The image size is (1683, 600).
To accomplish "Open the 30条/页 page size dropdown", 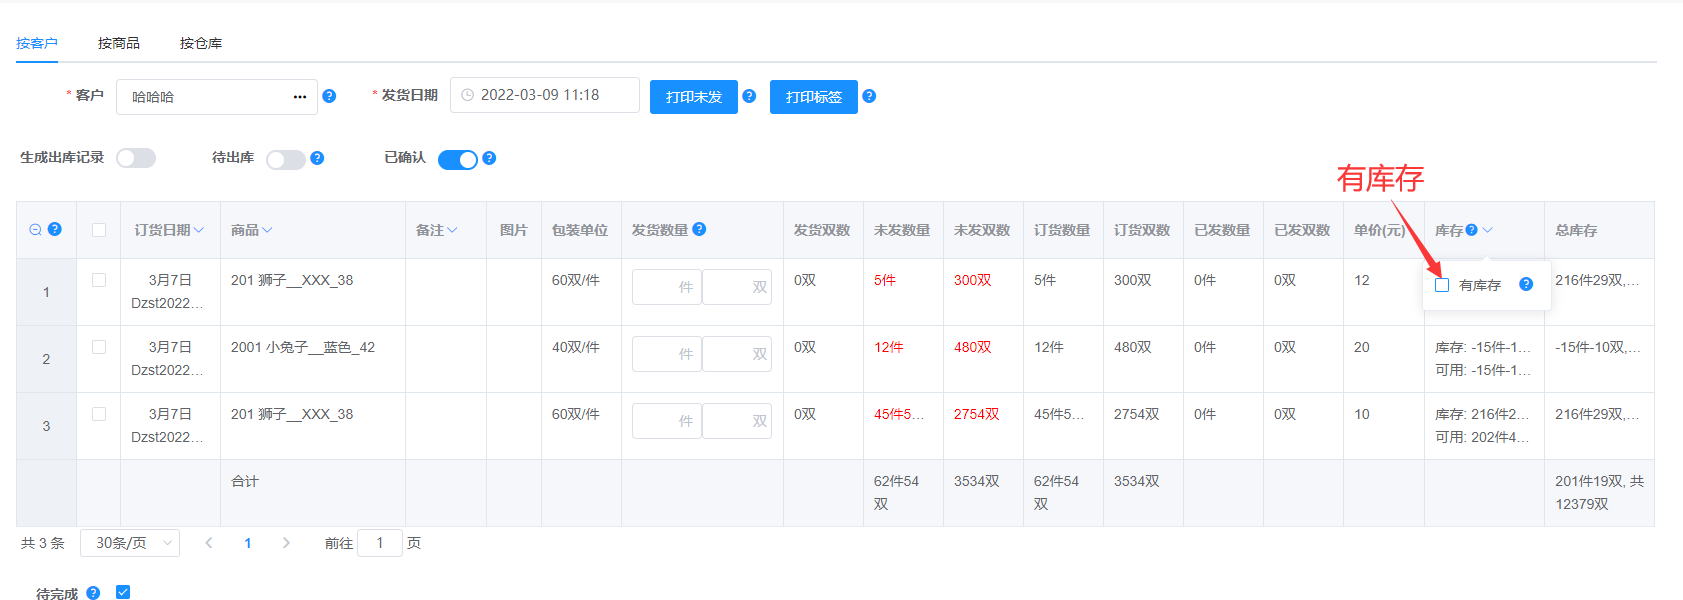I will point(130,543).
